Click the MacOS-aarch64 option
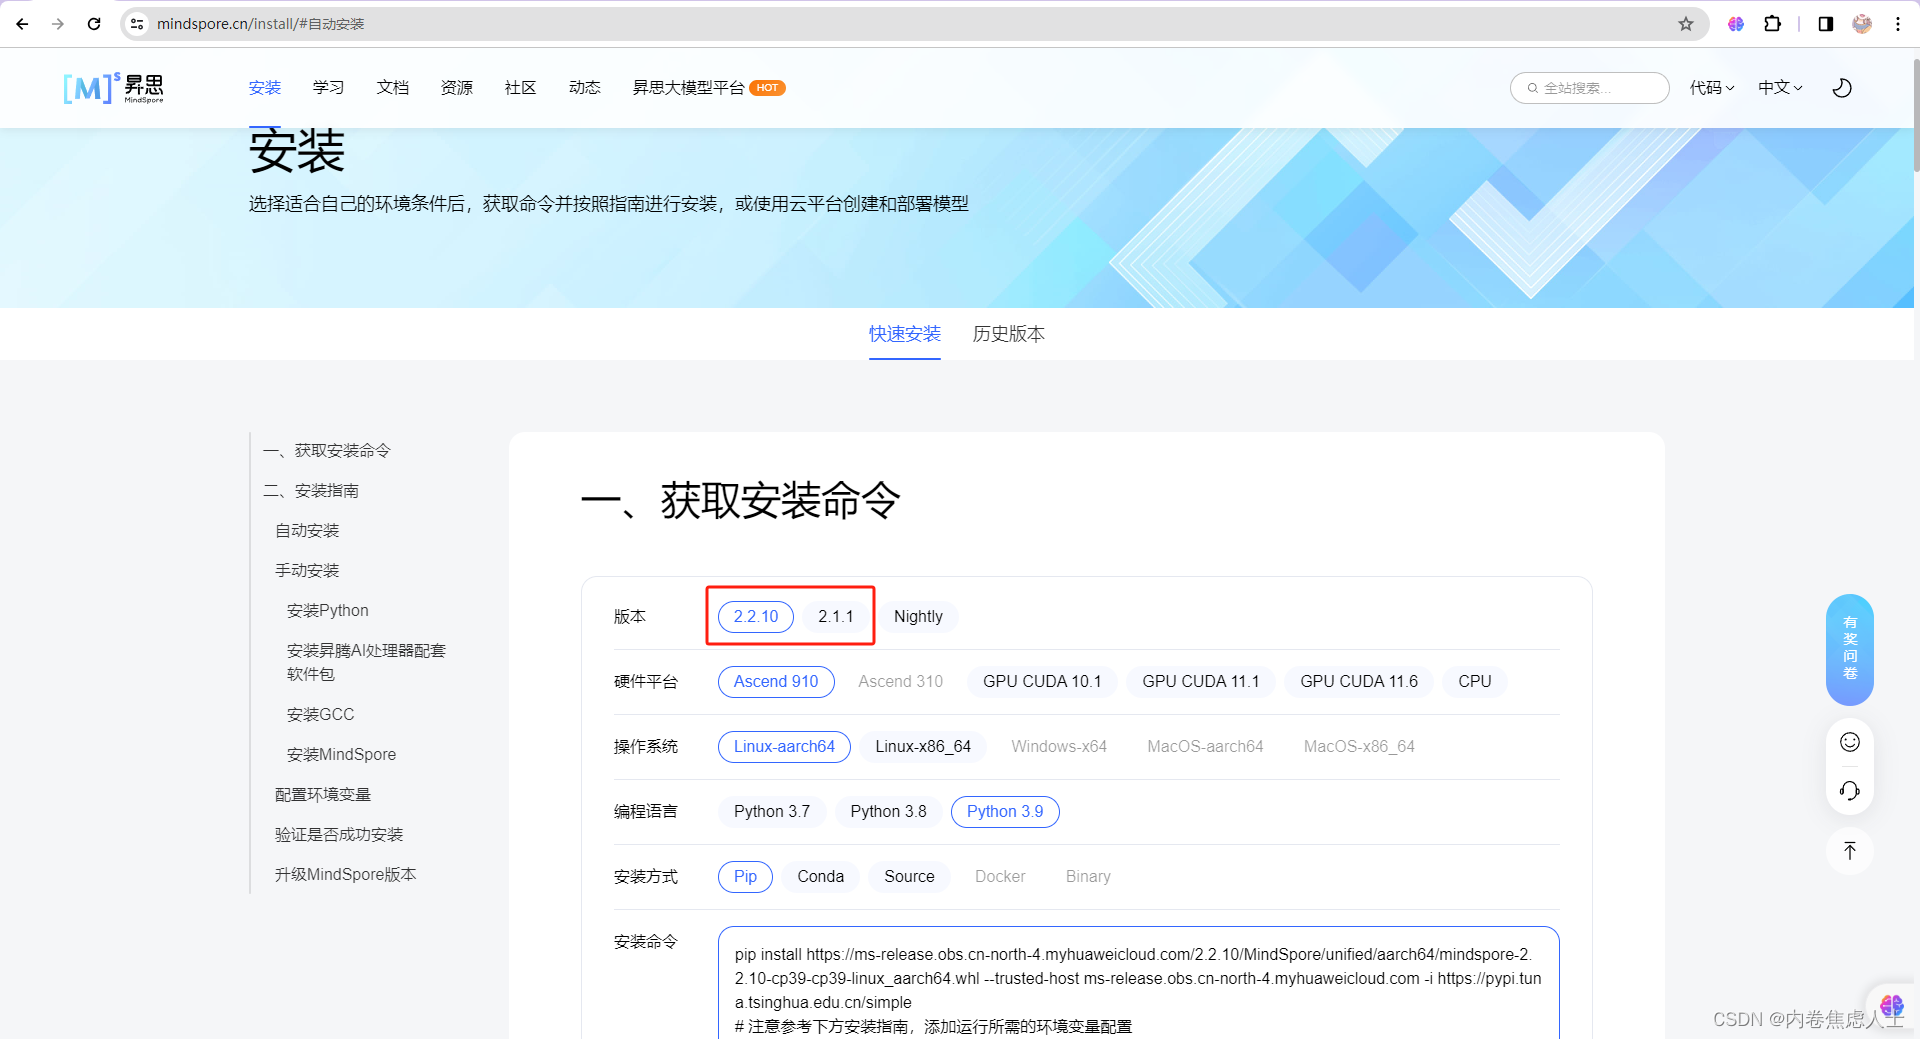The image size is (1920, 1039). (x=1205, y=747)
